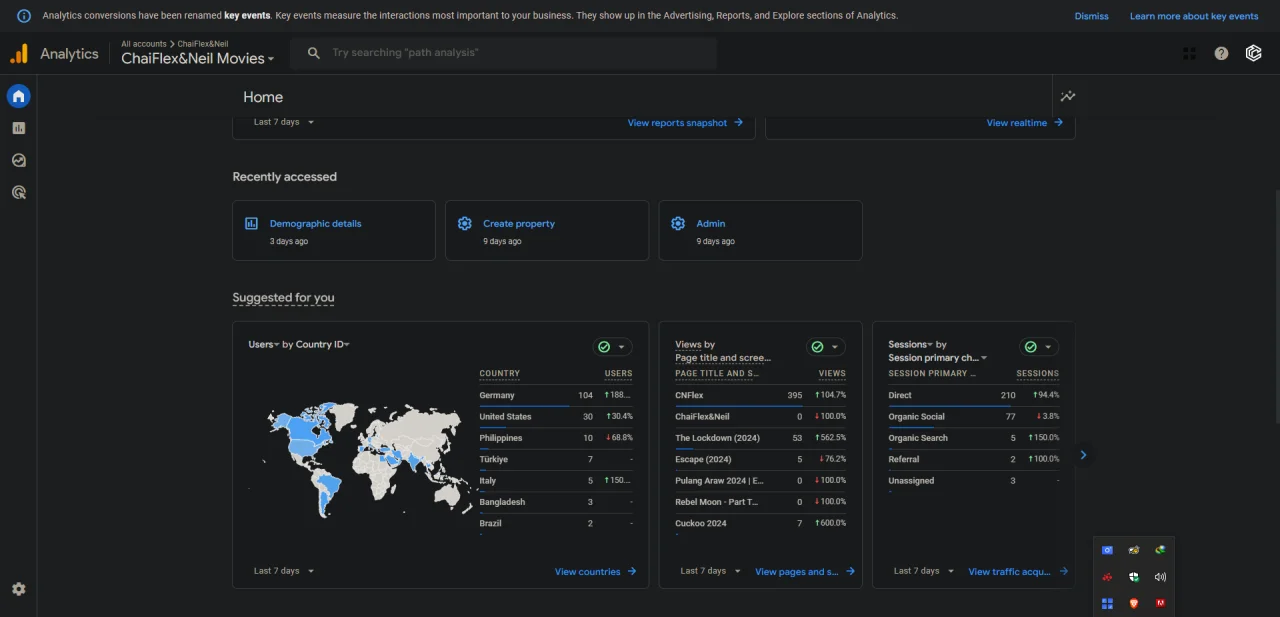Screen dimensions: 1280x617
Task: Open the Insights sparkline icon beside Home
Action: (x=1068, y=97)
